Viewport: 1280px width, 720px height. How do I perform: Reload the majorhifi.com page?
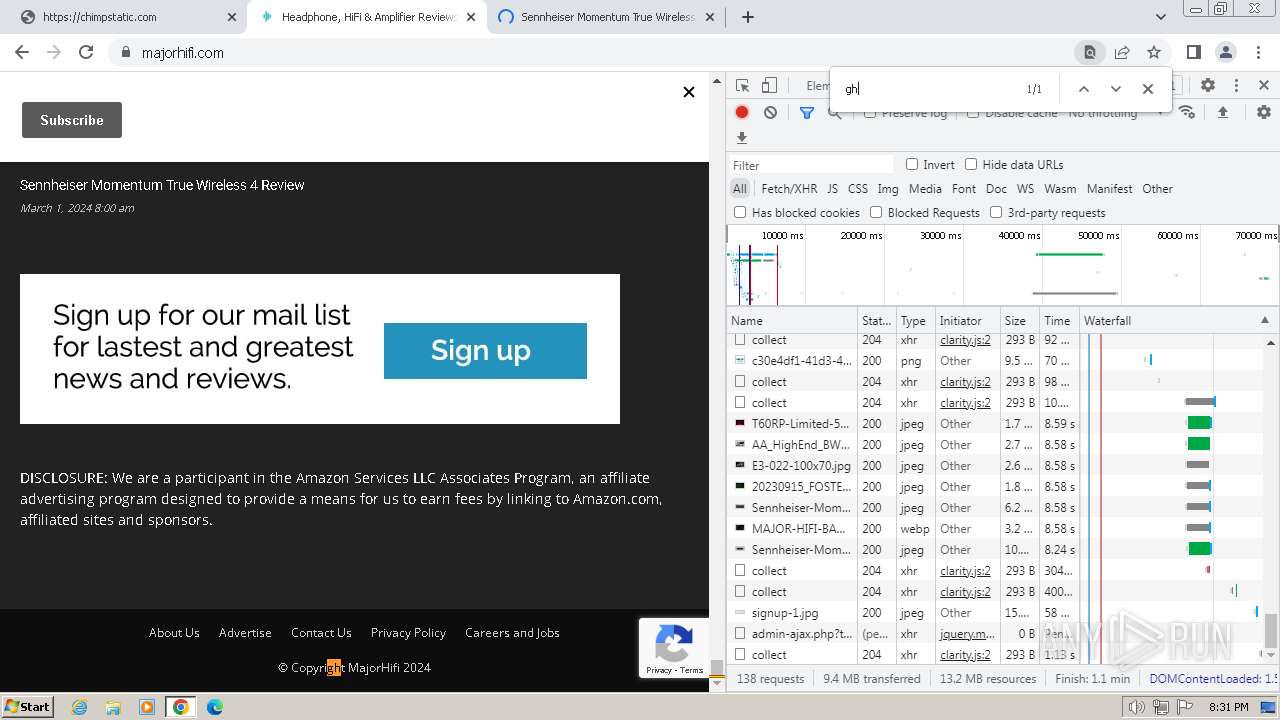86,52
